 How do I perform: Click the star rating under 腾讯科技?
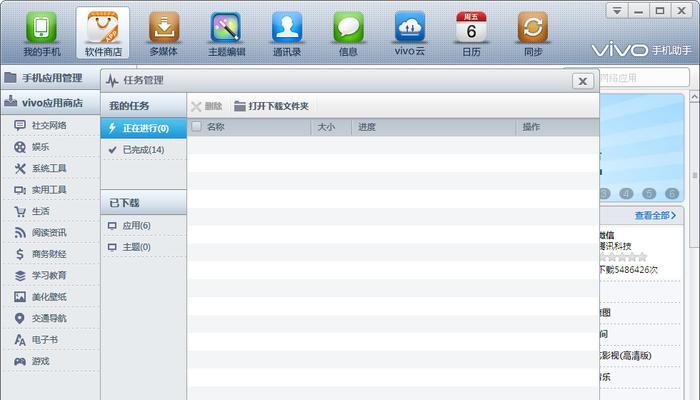pyautogui.click(x=623, y=257)
